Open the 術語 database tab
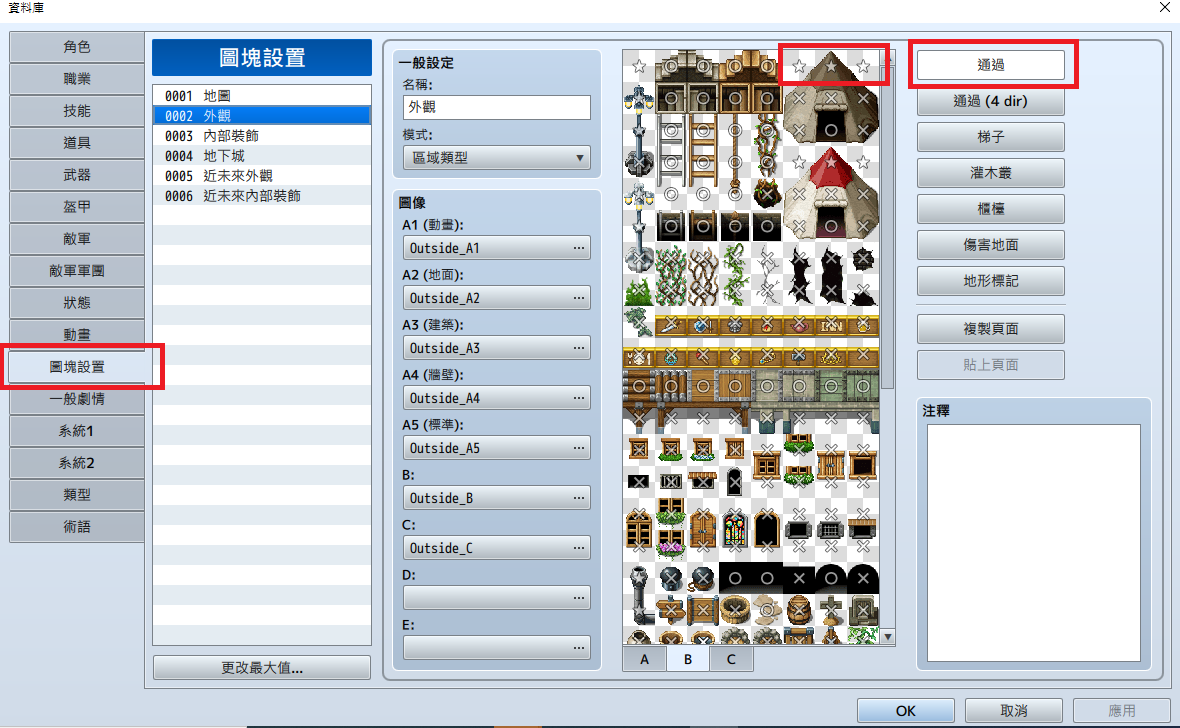Image resolution: width=1180 pixels, height=728 pixels. click(77, 526)
